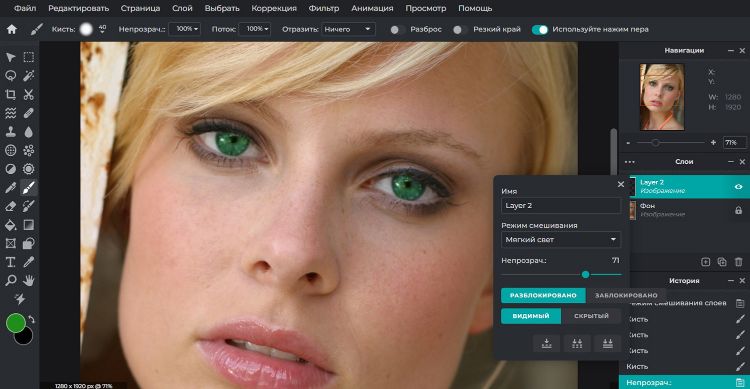Open the green foreground color swatch
Image resolution: width=750 pixels, height=389 pixels.
15,323
